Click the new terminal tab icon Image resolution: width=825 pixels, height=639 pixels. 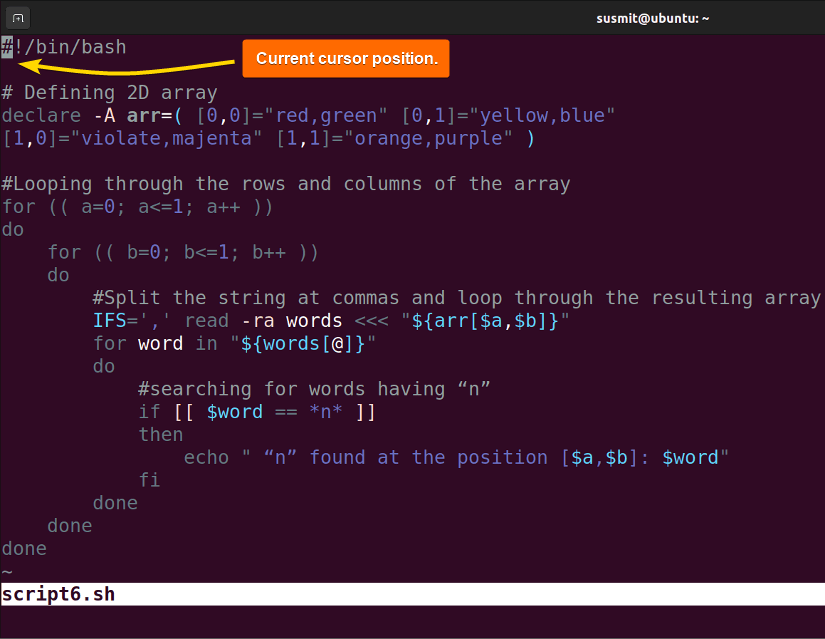pos(18,18)
